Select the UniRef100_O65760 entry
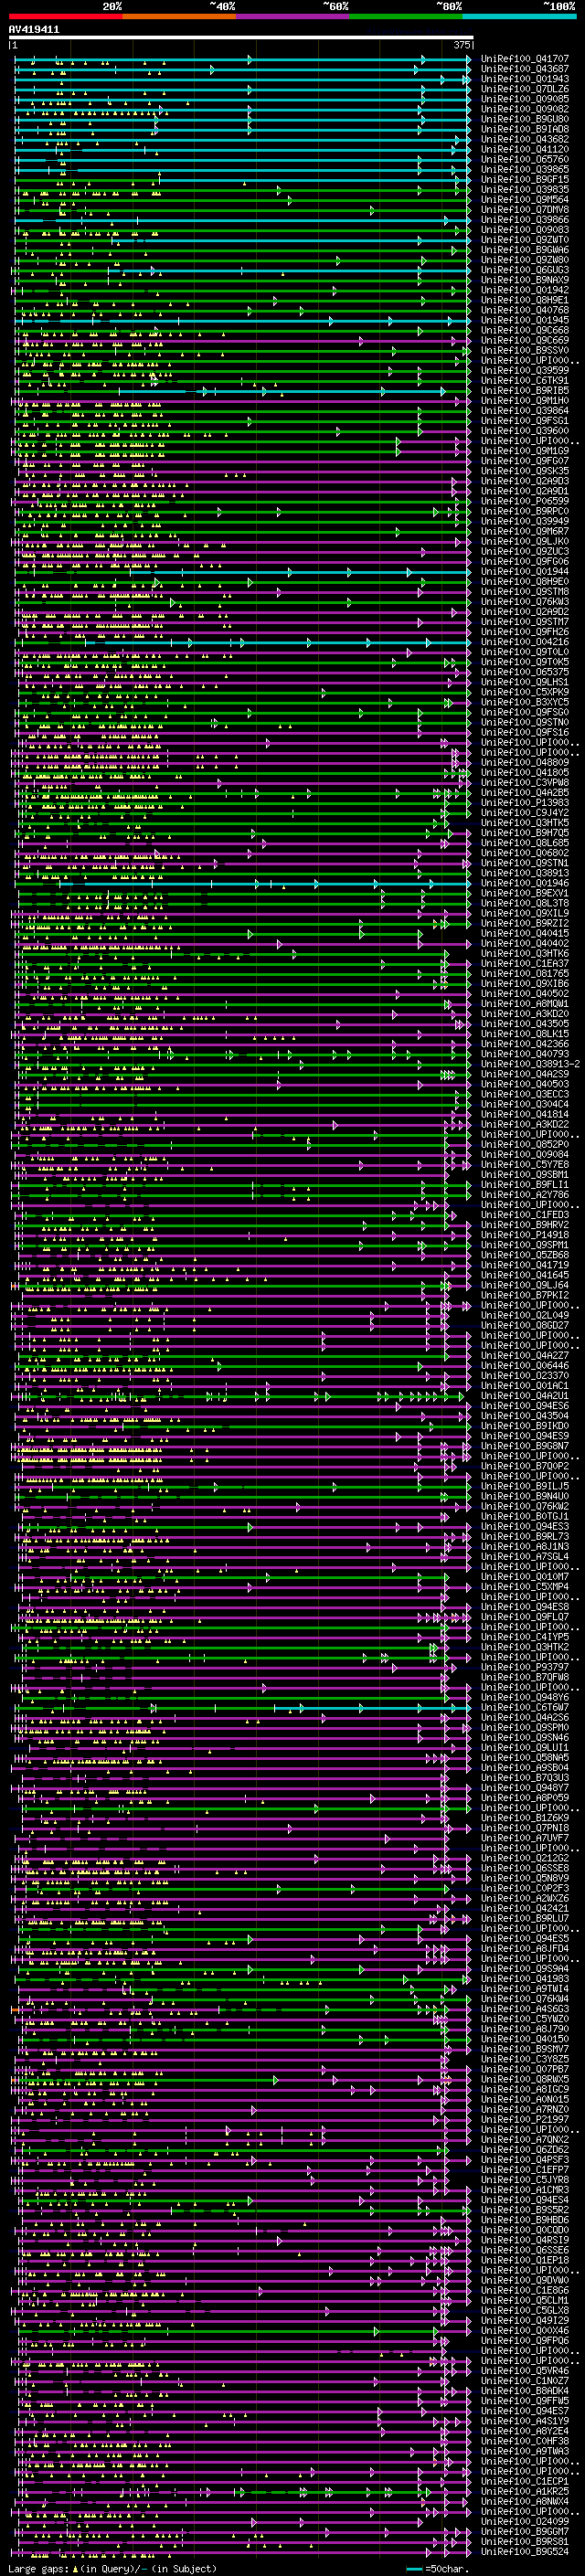 [524, 159]
